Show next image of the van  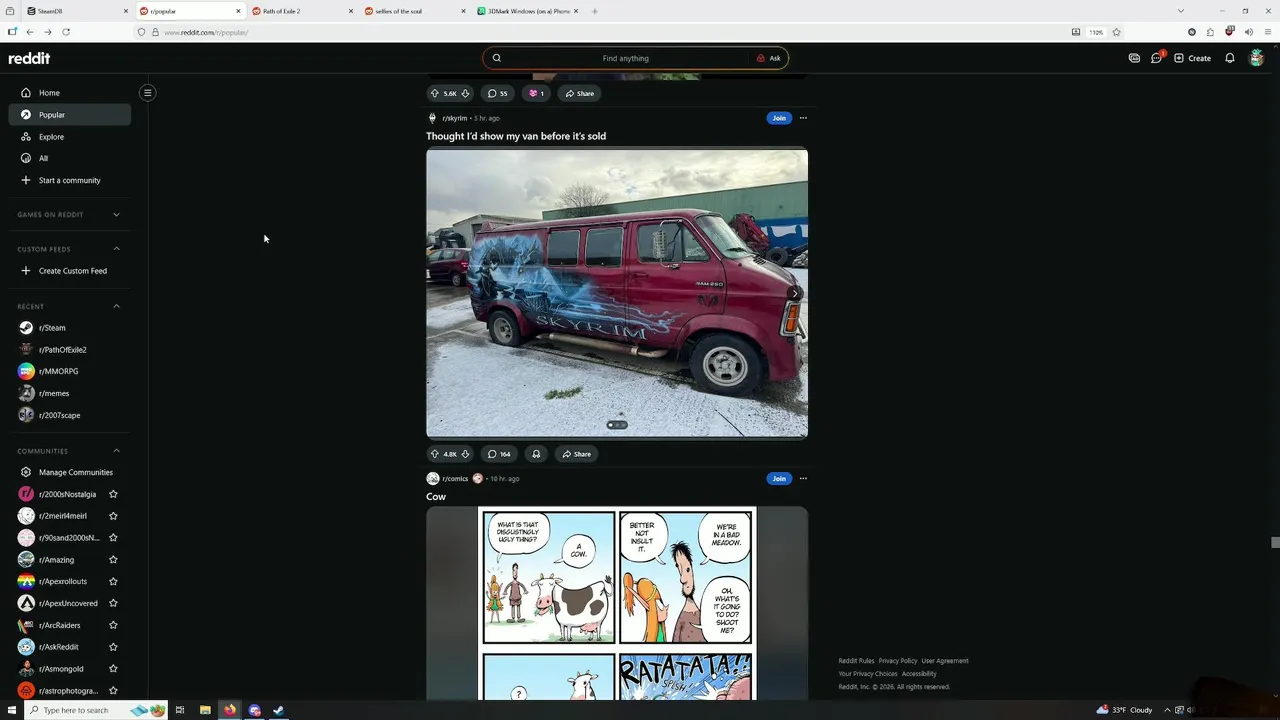(794, 293)
